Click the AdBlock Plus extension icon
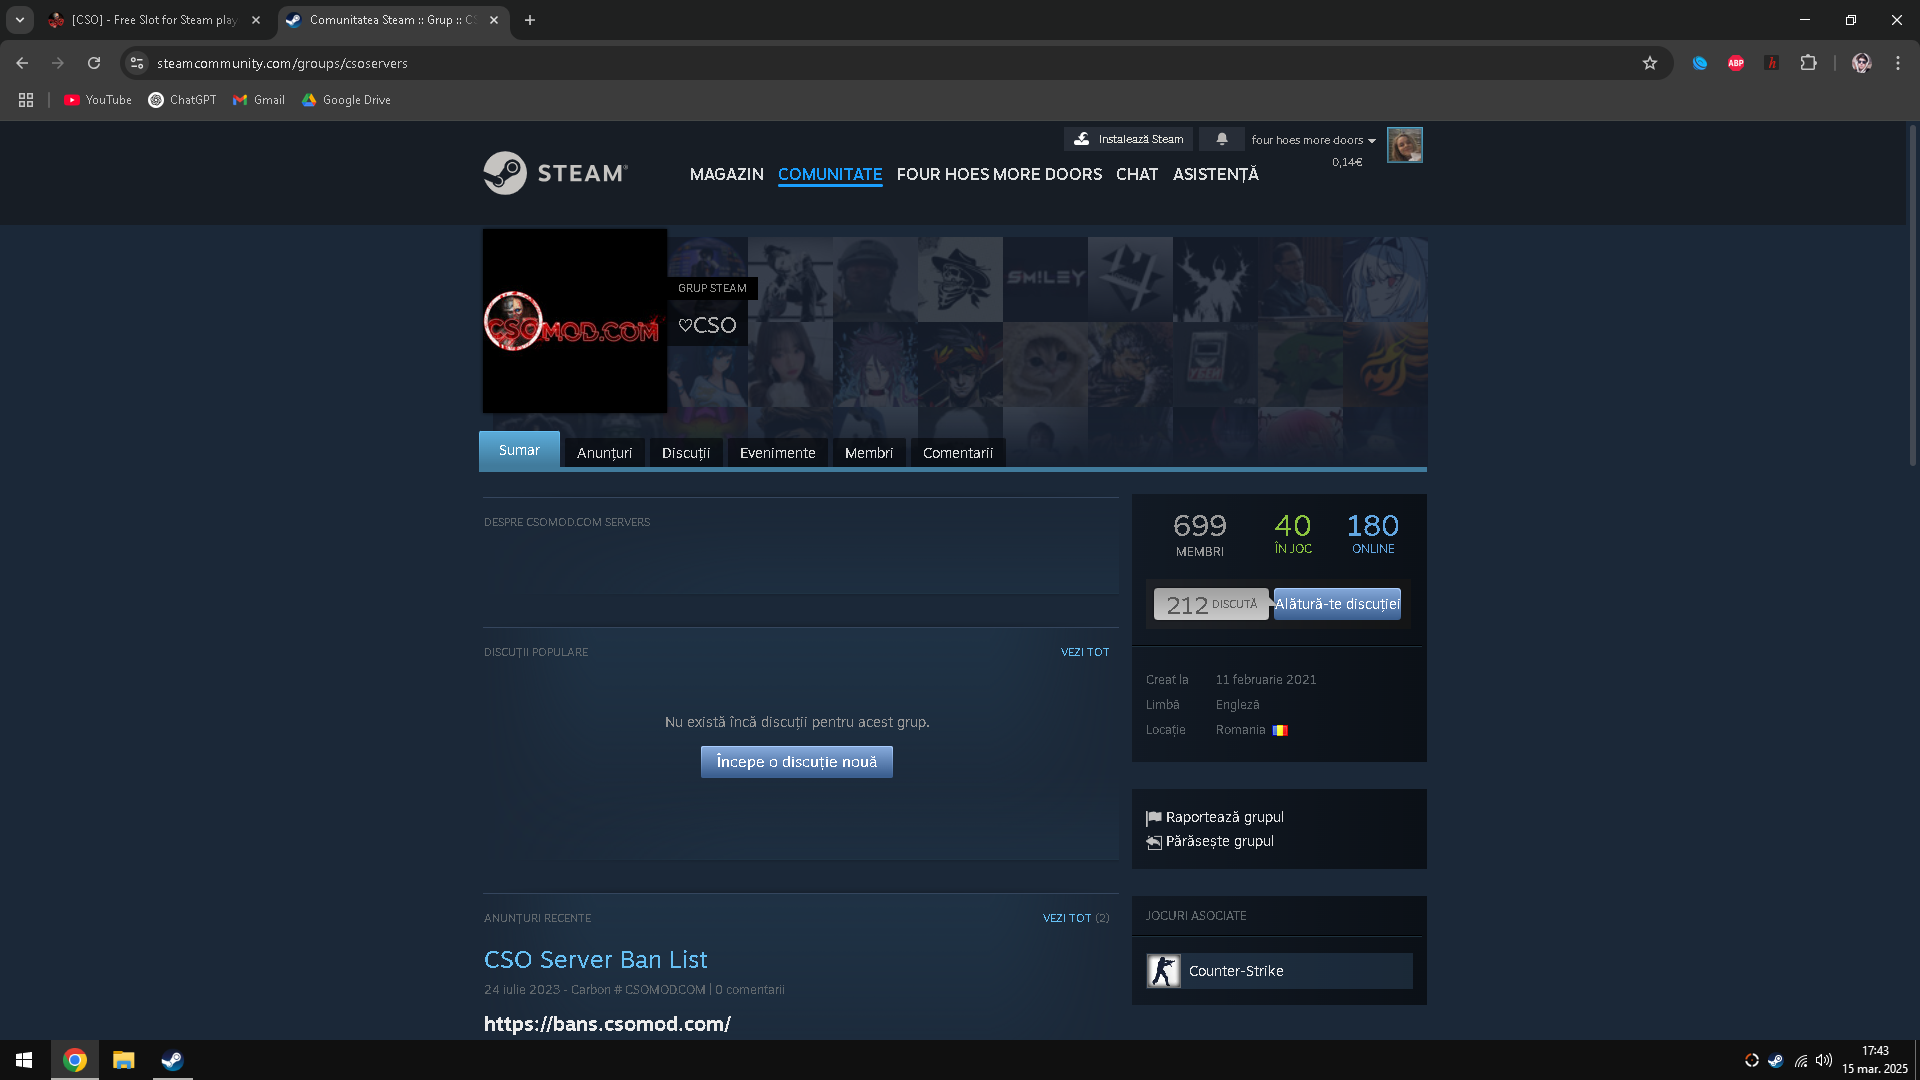1920x1080 pixels. (x=1736, y=63)
